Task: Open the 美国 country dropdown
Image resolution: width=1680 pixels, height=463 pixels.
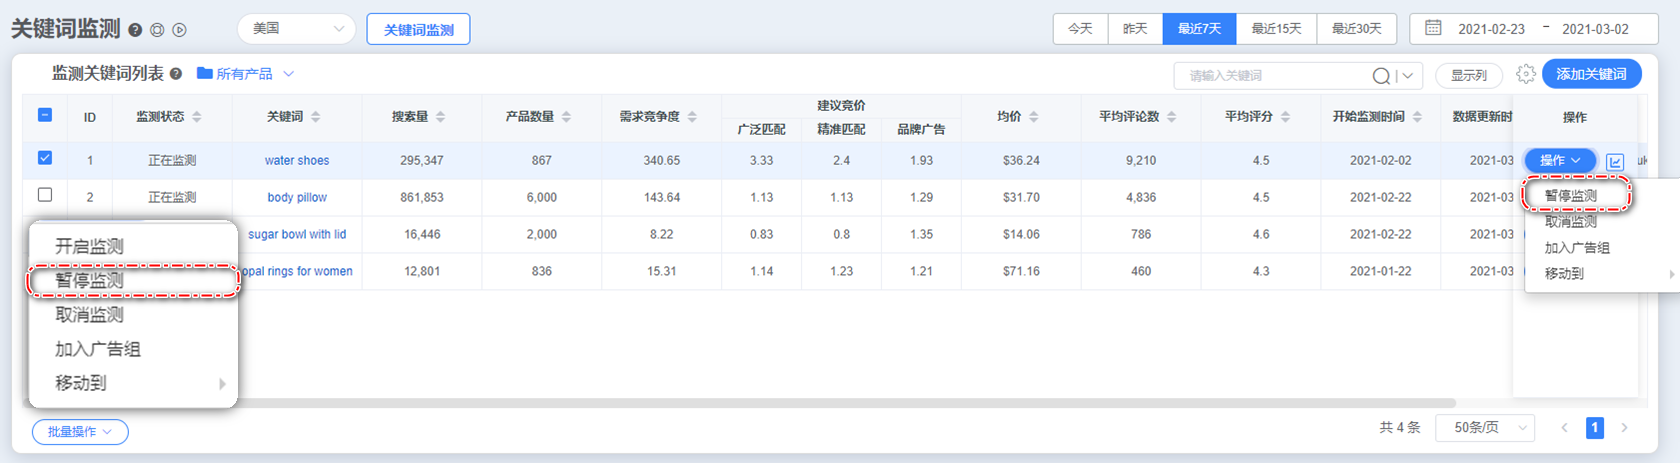Action: pos(296,29)
